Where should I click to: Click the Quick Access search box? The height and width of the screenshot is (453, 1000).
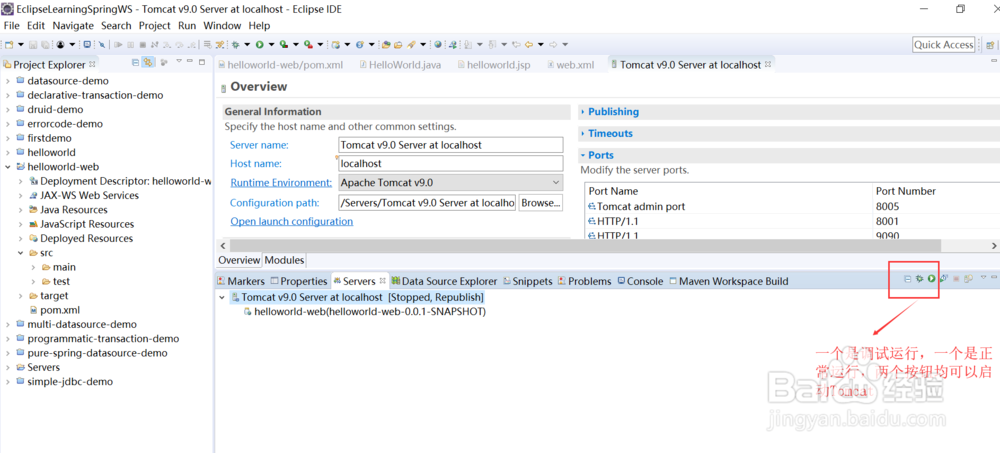[943, 45]
